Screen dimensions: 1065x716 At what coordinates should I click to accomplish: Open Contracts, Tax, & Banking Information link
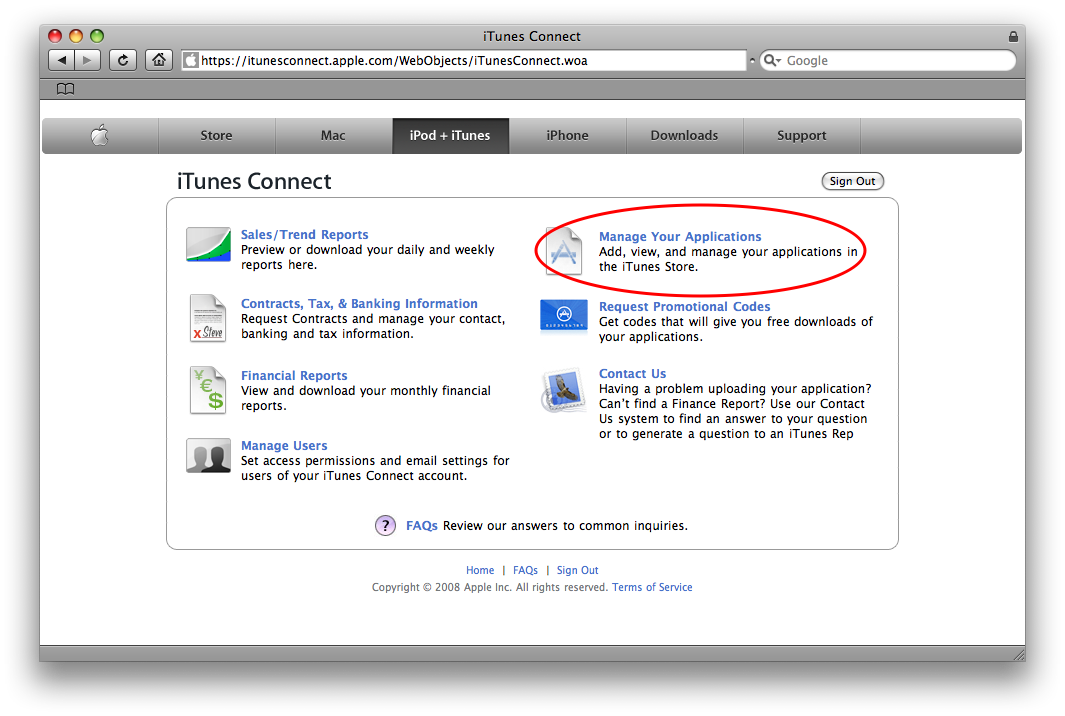(359, 304)
